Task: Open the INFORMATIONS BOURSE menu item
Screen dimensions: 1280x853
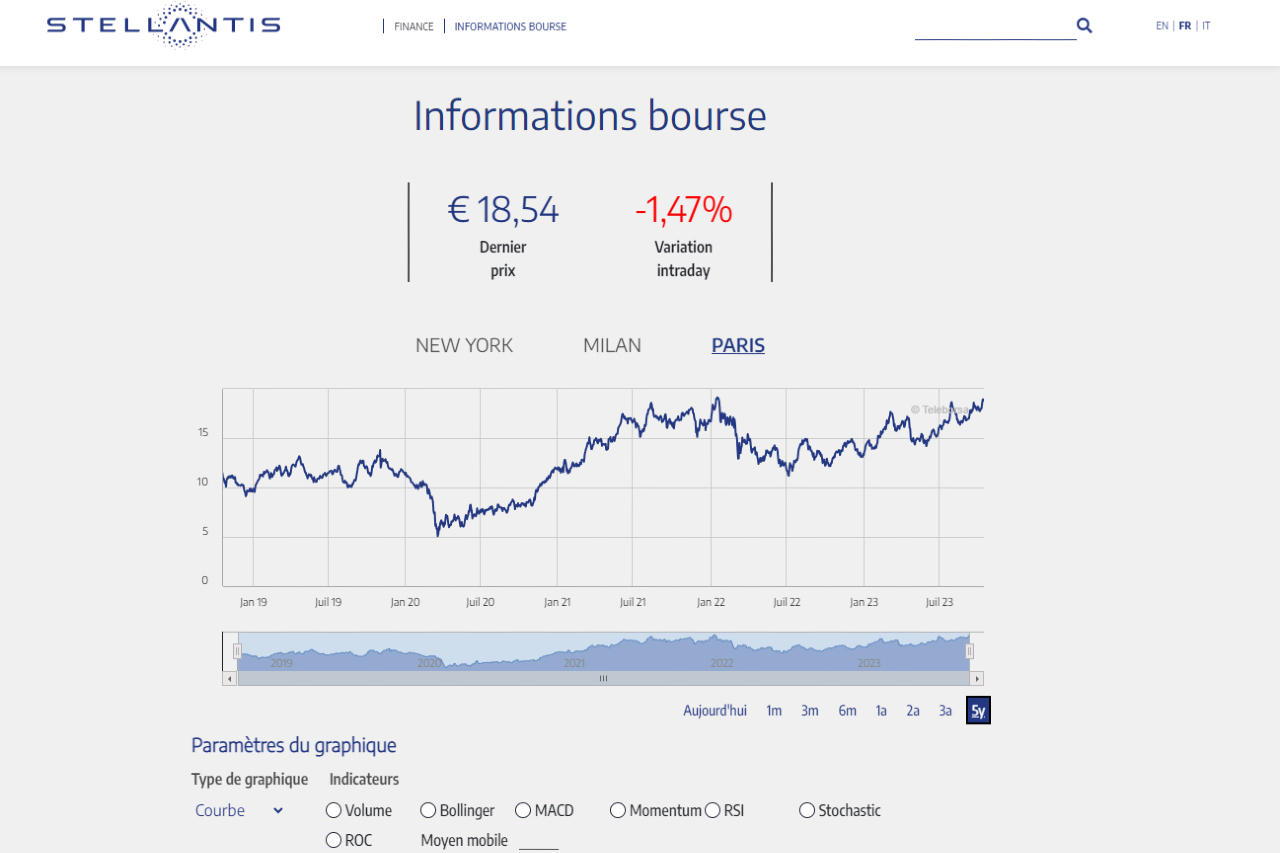Action: [510, 26]
